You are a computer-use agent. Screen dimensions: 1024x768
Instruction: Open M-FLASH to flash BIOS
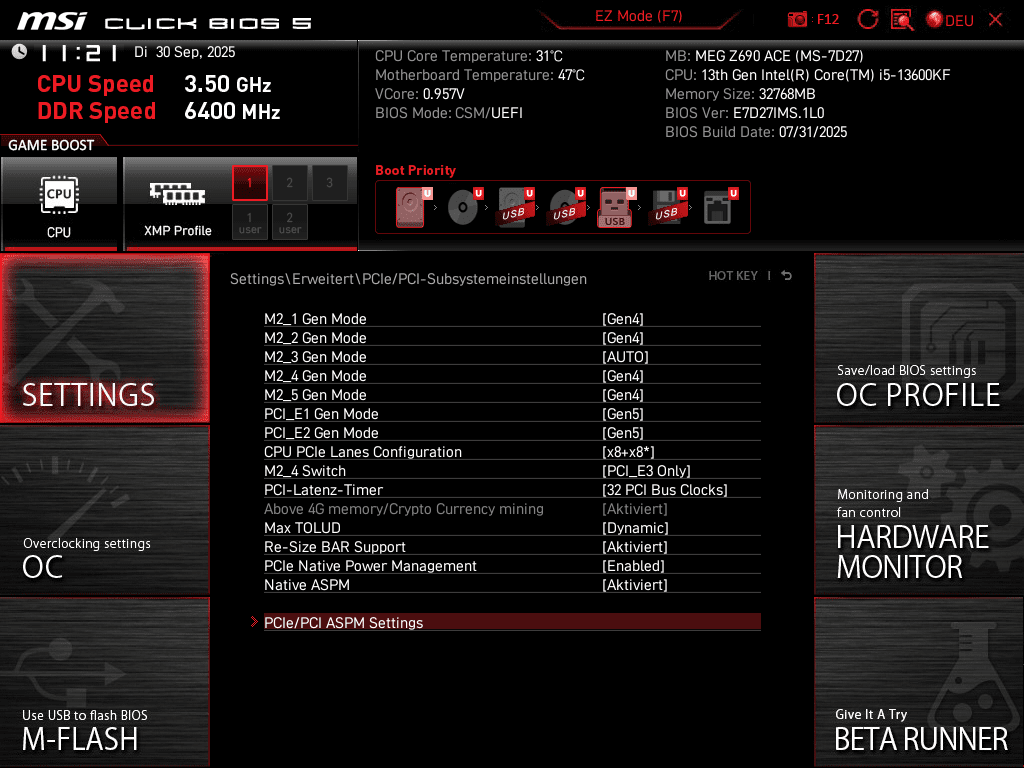[104, 682]
